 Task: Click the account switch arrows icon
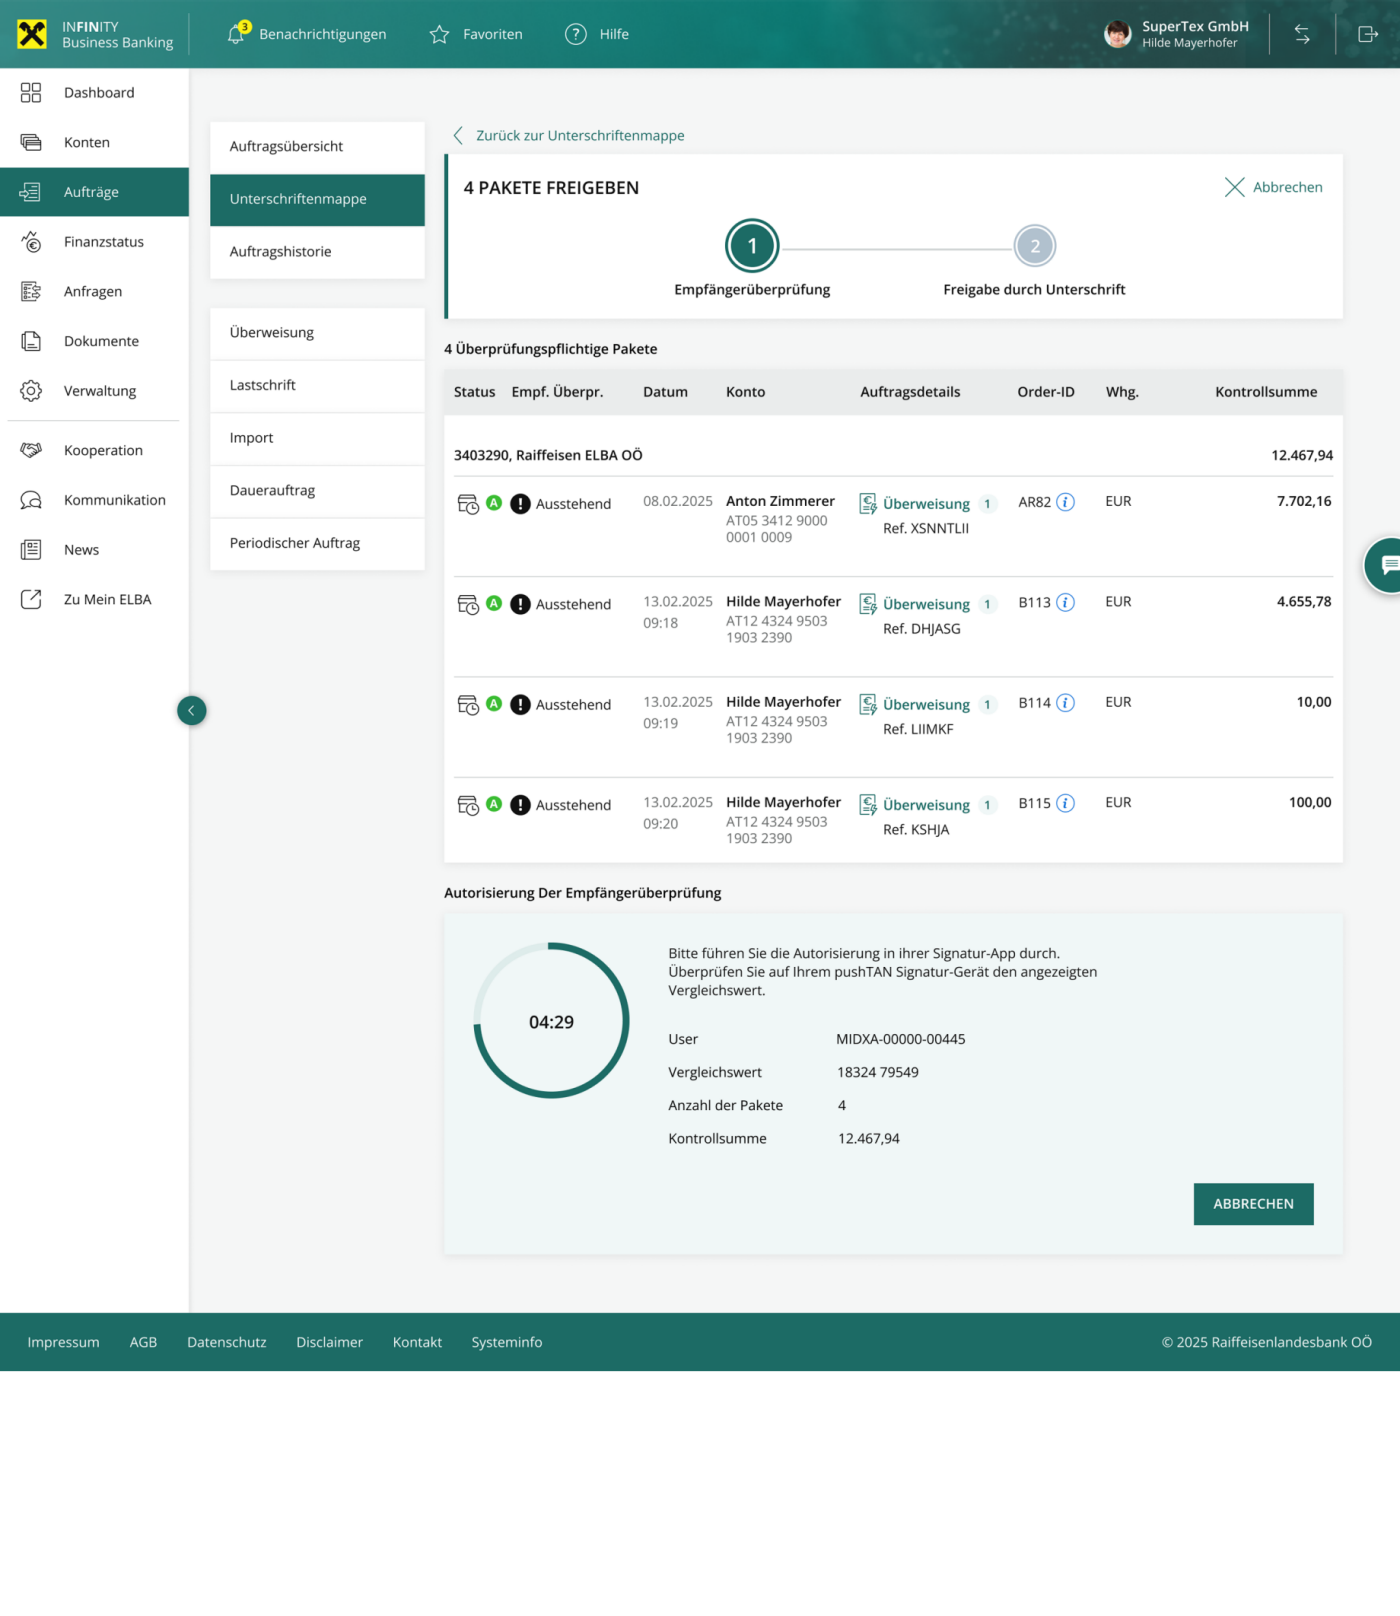coord(1302,34)
